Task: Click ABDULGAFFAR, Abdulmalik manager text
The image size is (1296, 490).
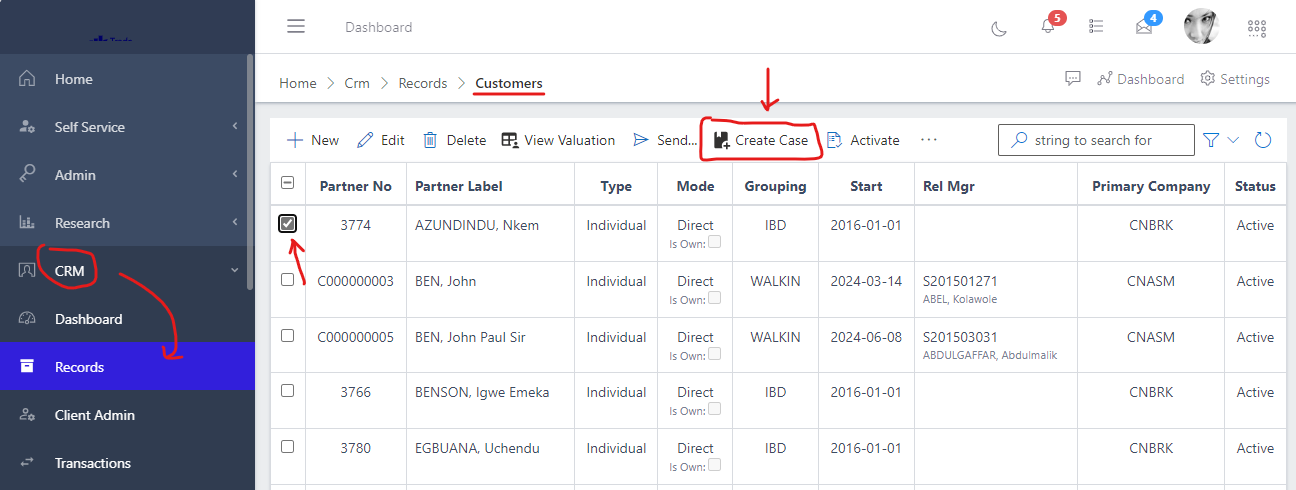Action: tap(990, 355)
